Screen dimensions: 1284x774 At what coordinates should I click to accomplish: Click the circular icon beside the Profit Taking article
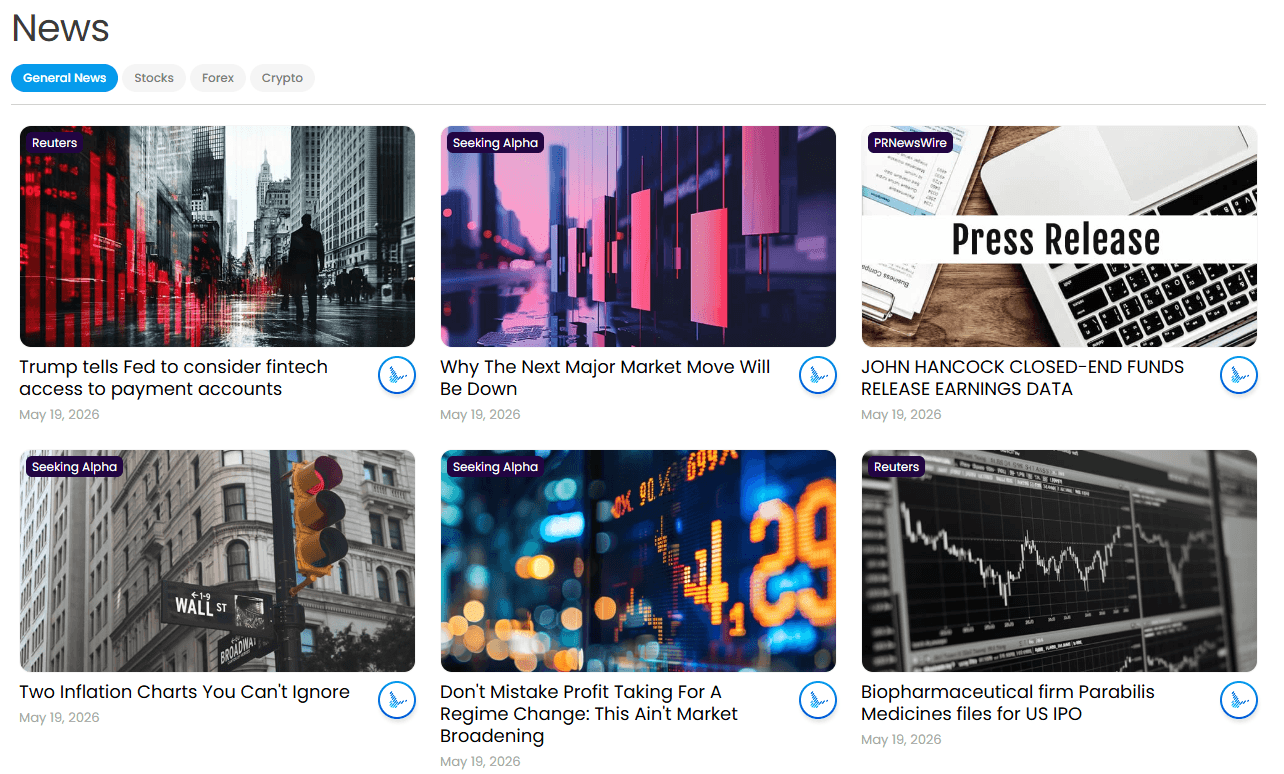tap(818, 700)
